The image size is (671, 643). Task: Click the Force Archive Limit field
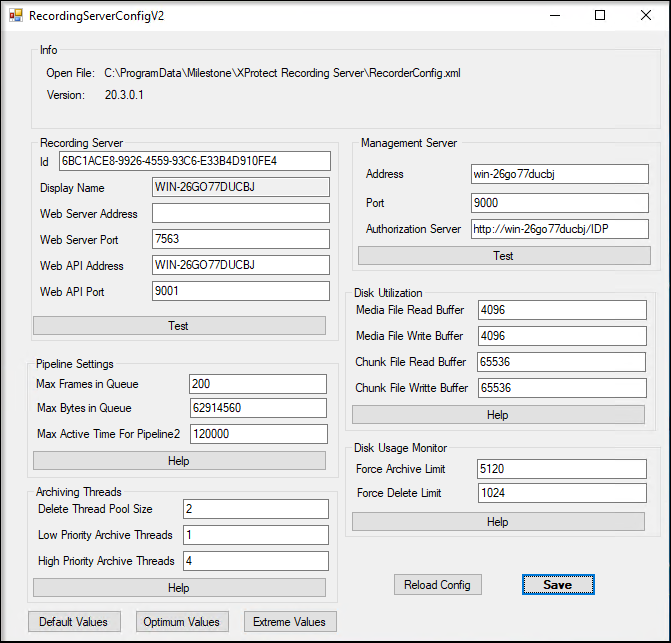(562, 469)
